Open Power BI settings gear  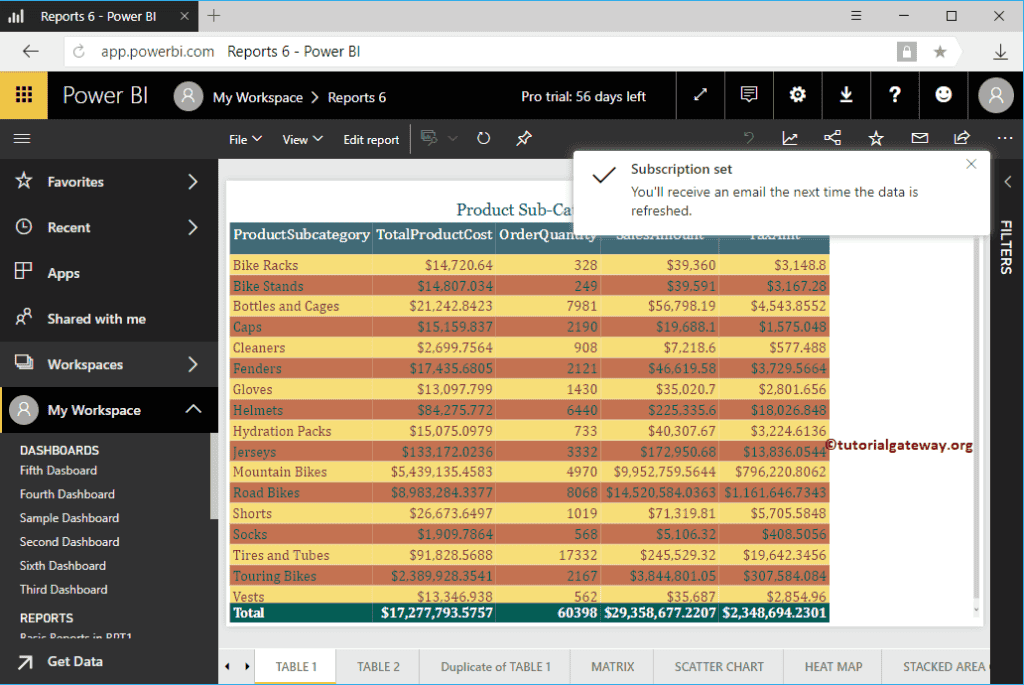(797, 96)
